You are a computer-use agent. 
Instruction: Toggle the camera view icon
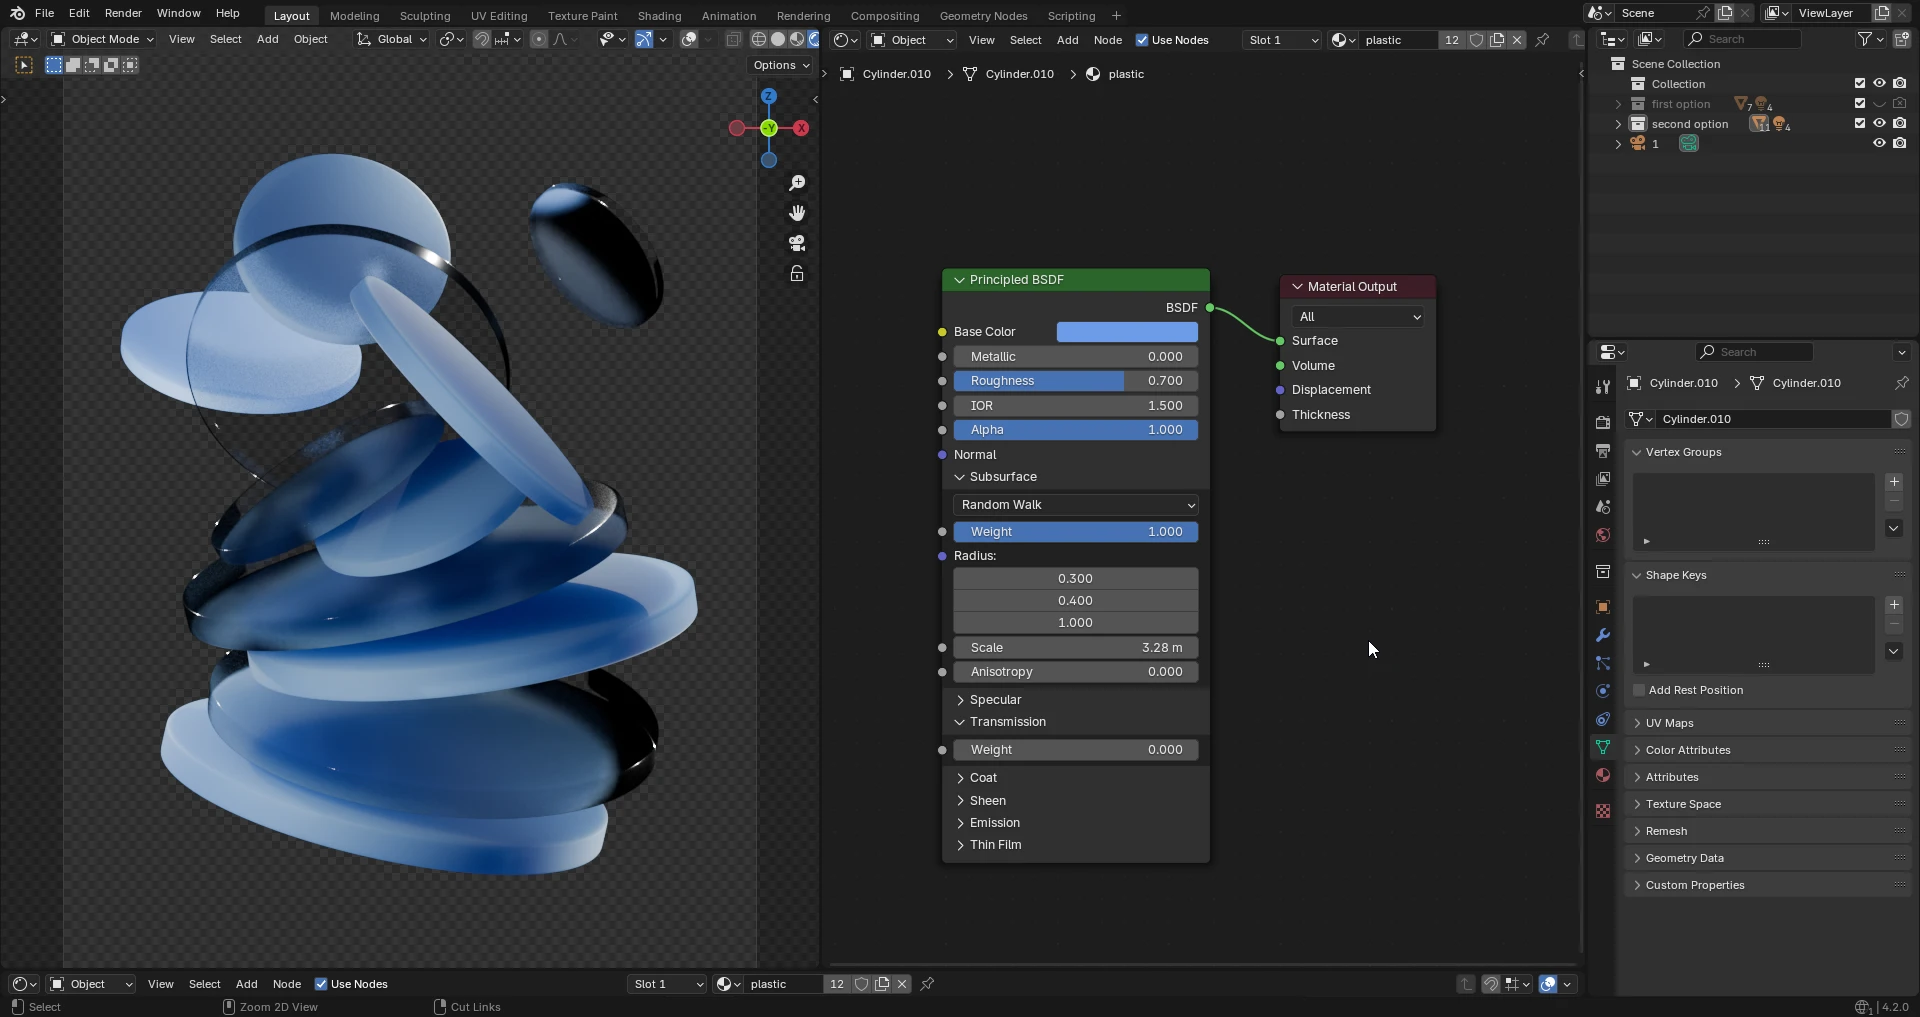797,243
